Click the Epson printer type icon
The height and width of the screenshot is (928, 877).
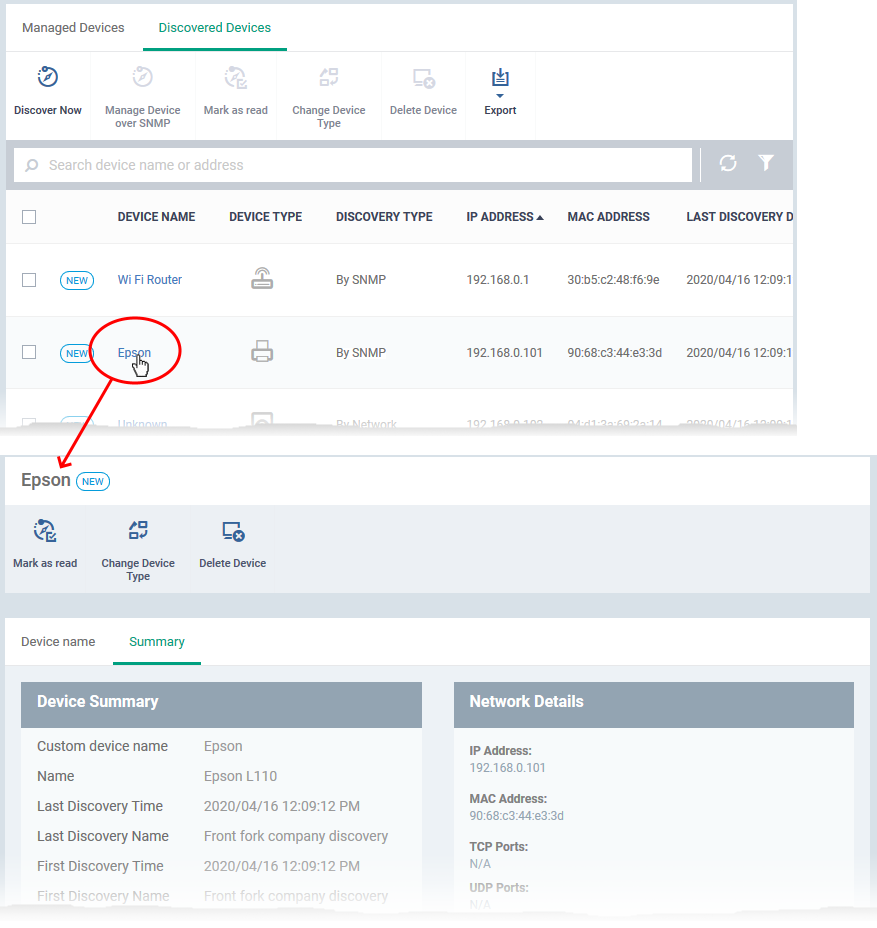pos(262,351)
